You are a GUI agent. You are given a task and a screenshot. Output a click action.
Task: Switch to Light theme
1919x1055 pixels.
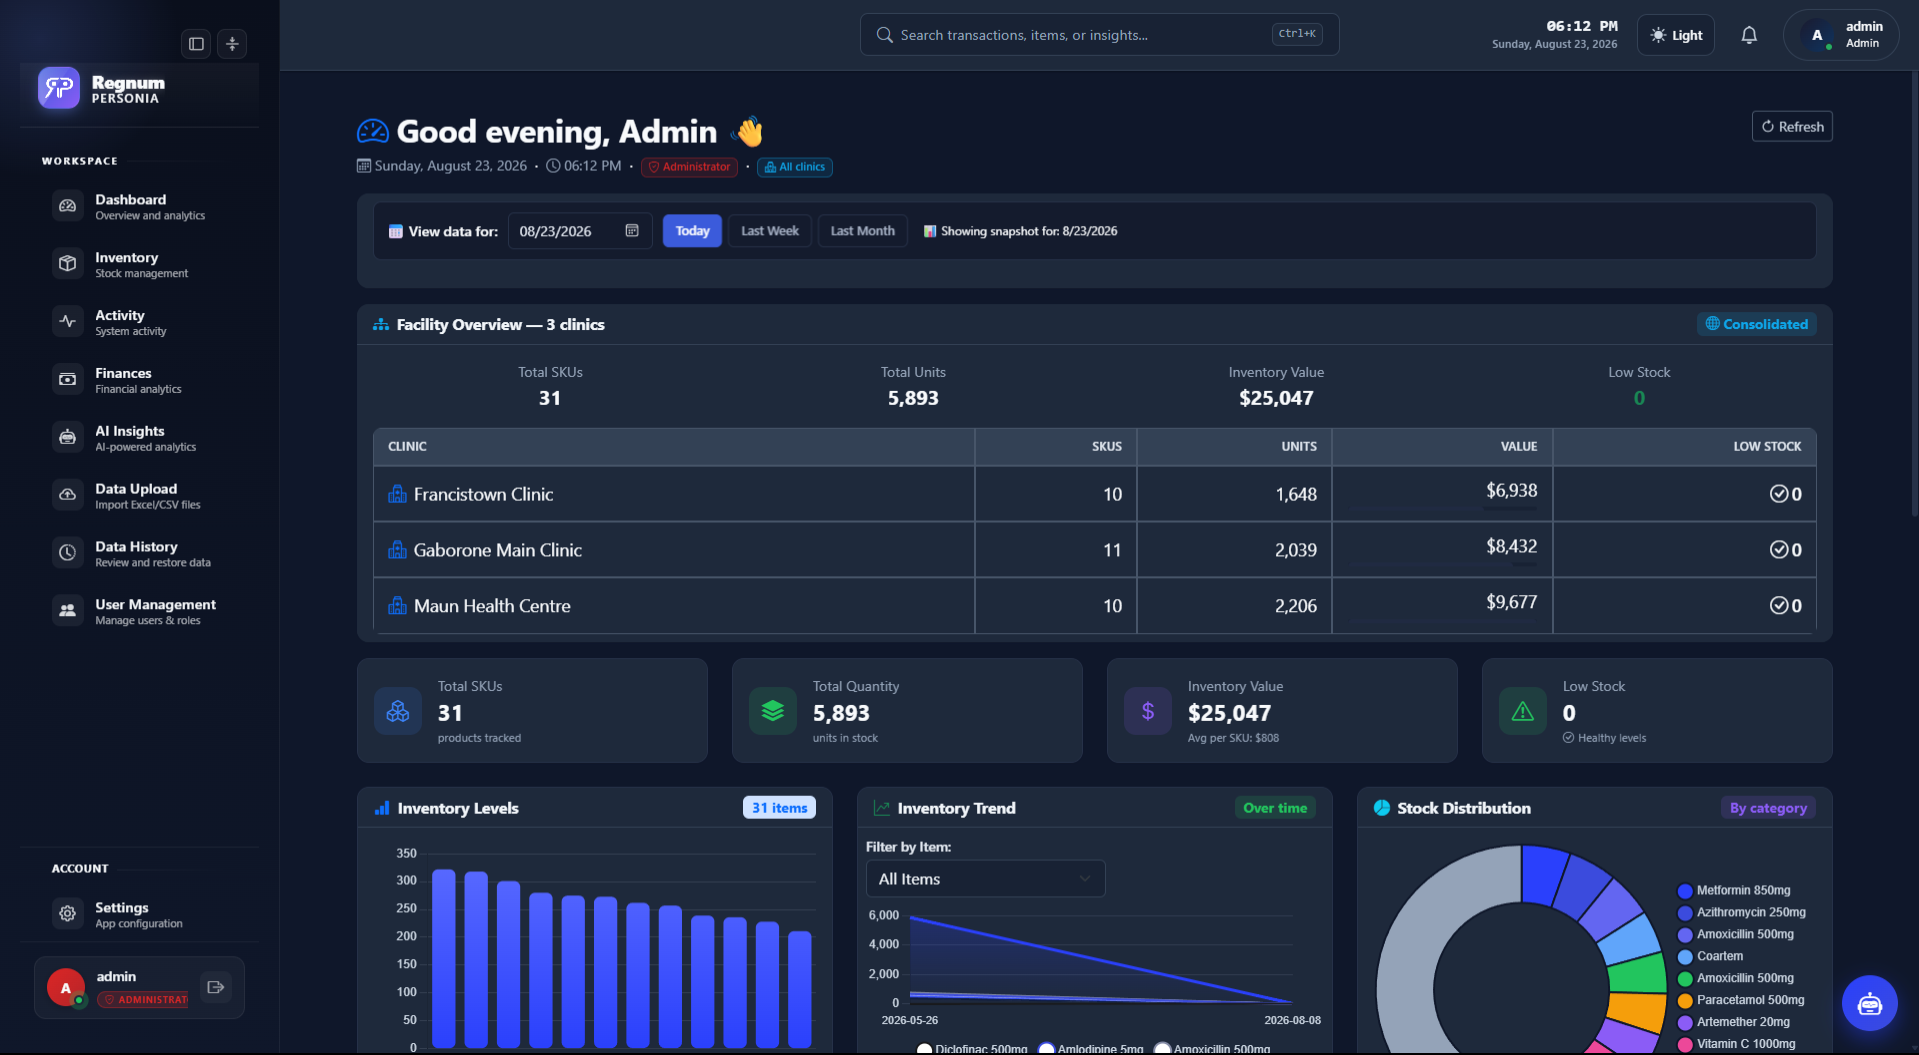click(x=1676, y=35)
